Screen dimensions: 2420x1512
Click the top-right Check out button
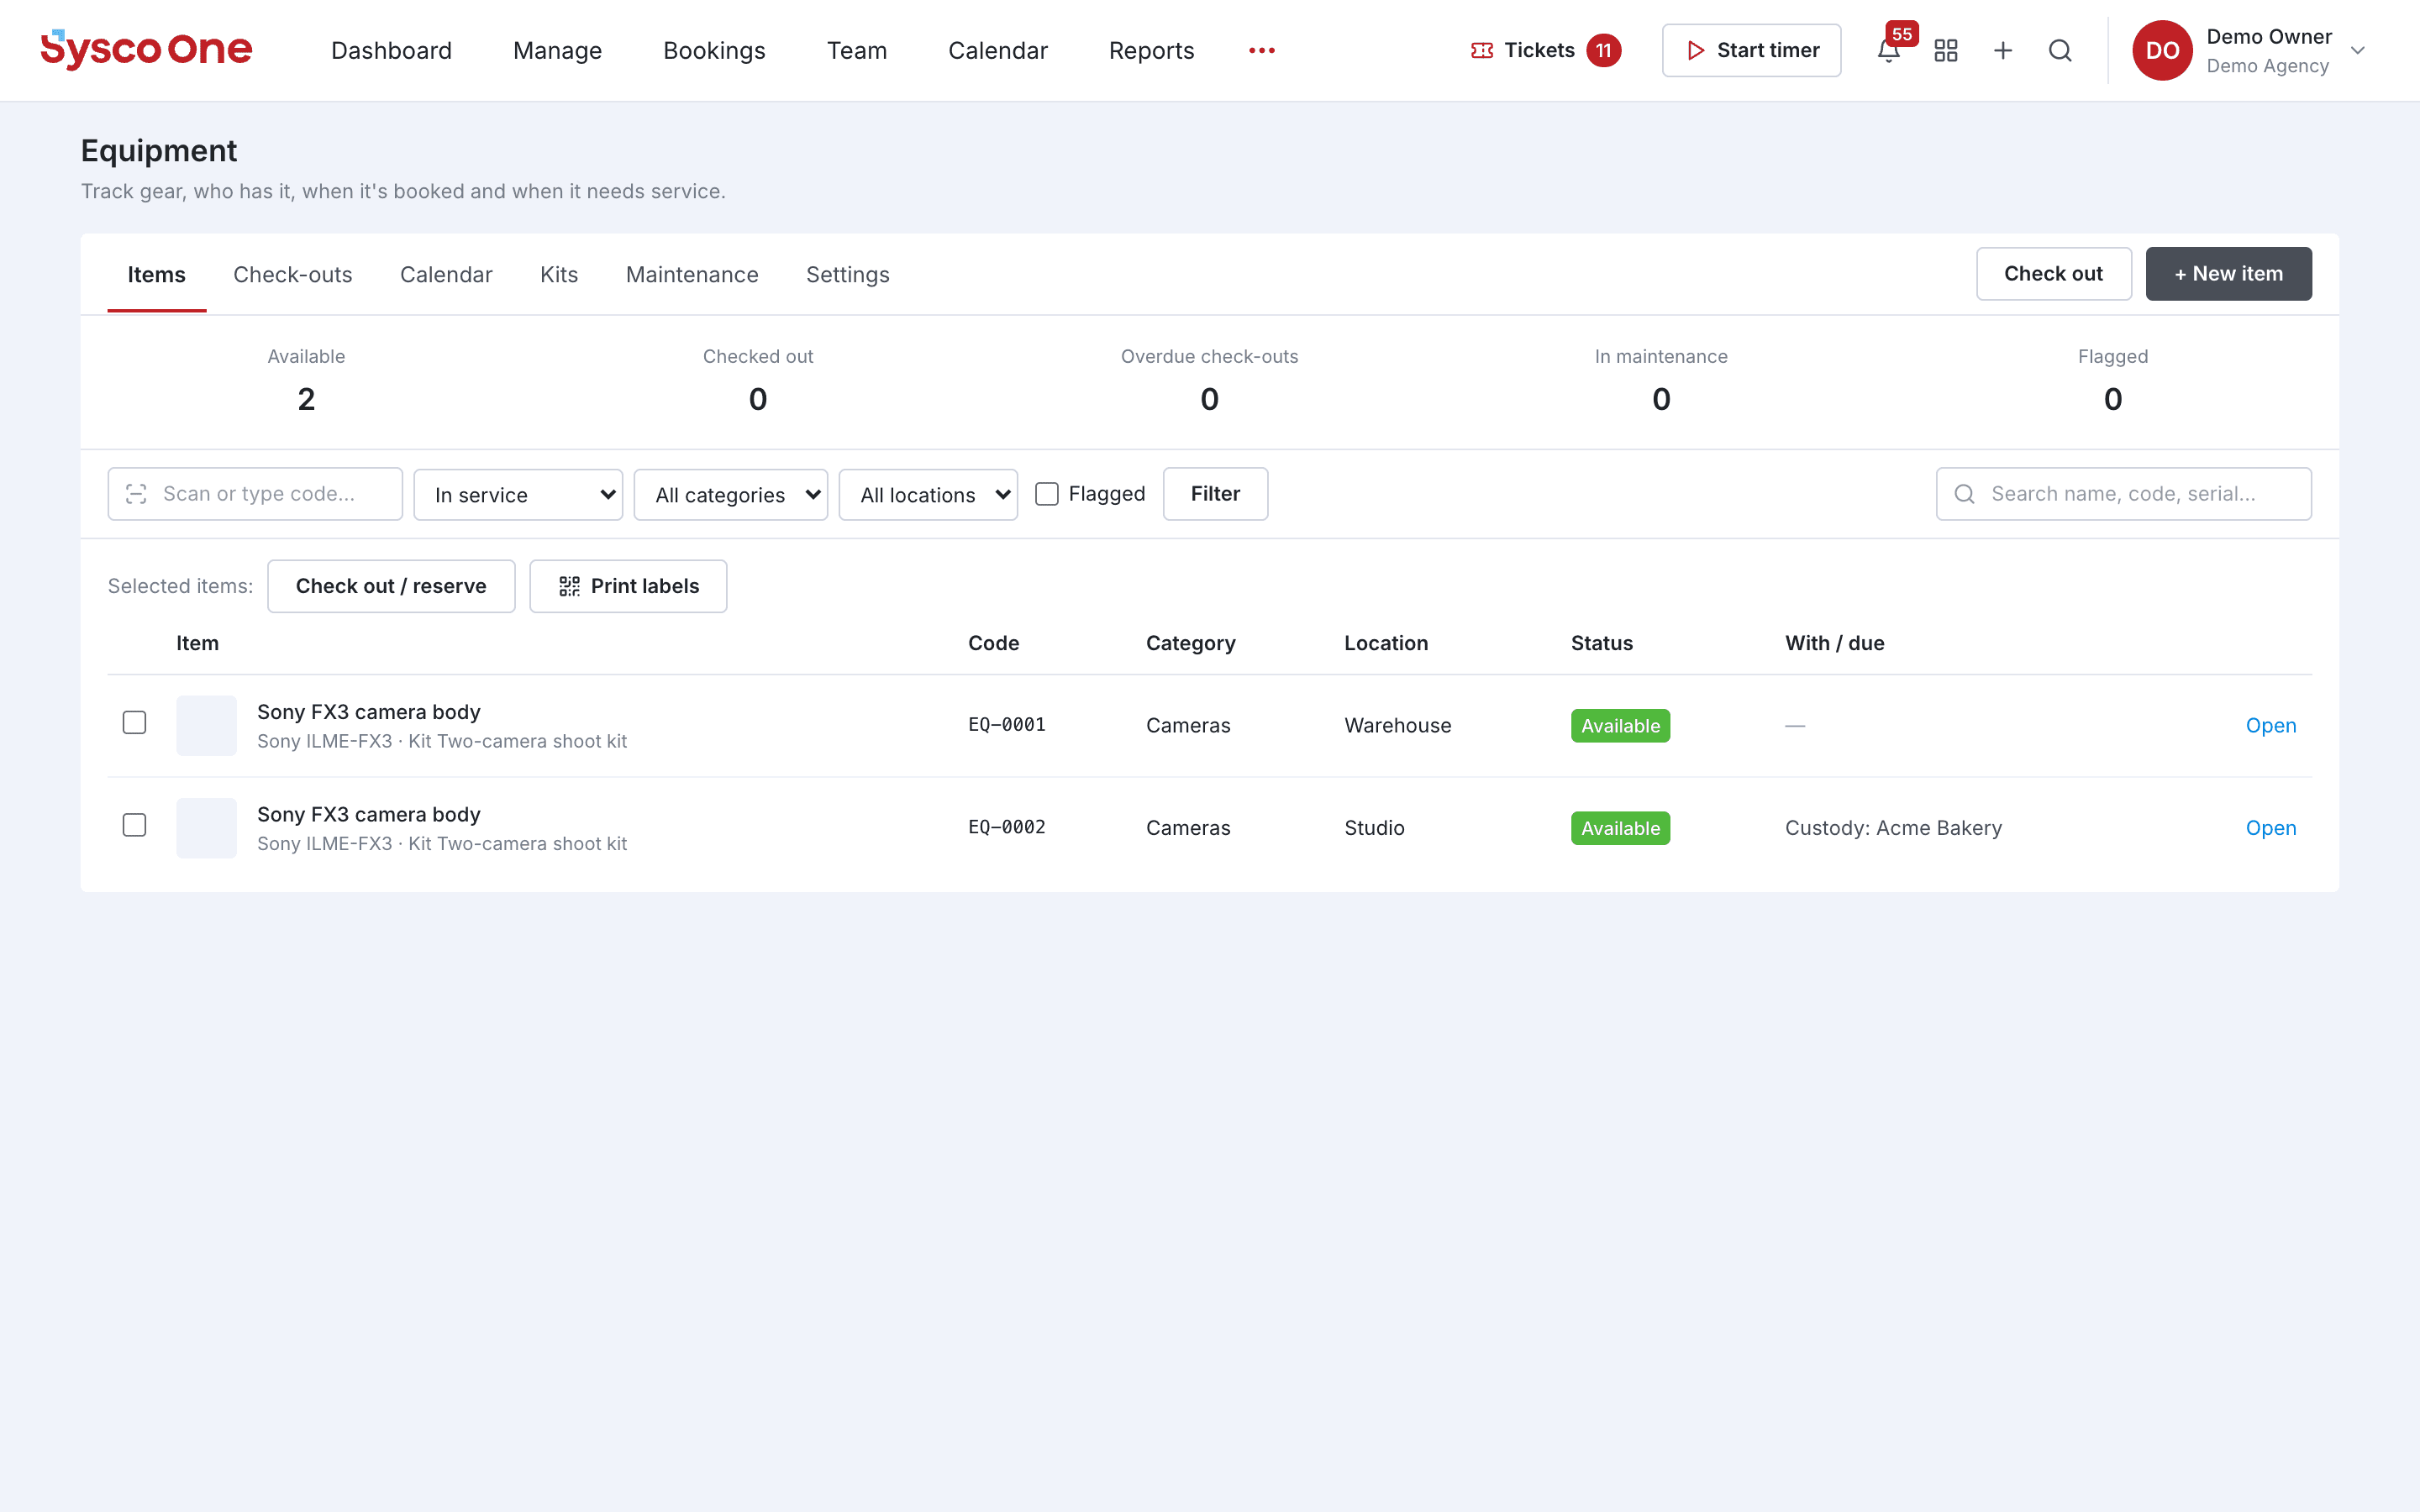click(2053, 274)
